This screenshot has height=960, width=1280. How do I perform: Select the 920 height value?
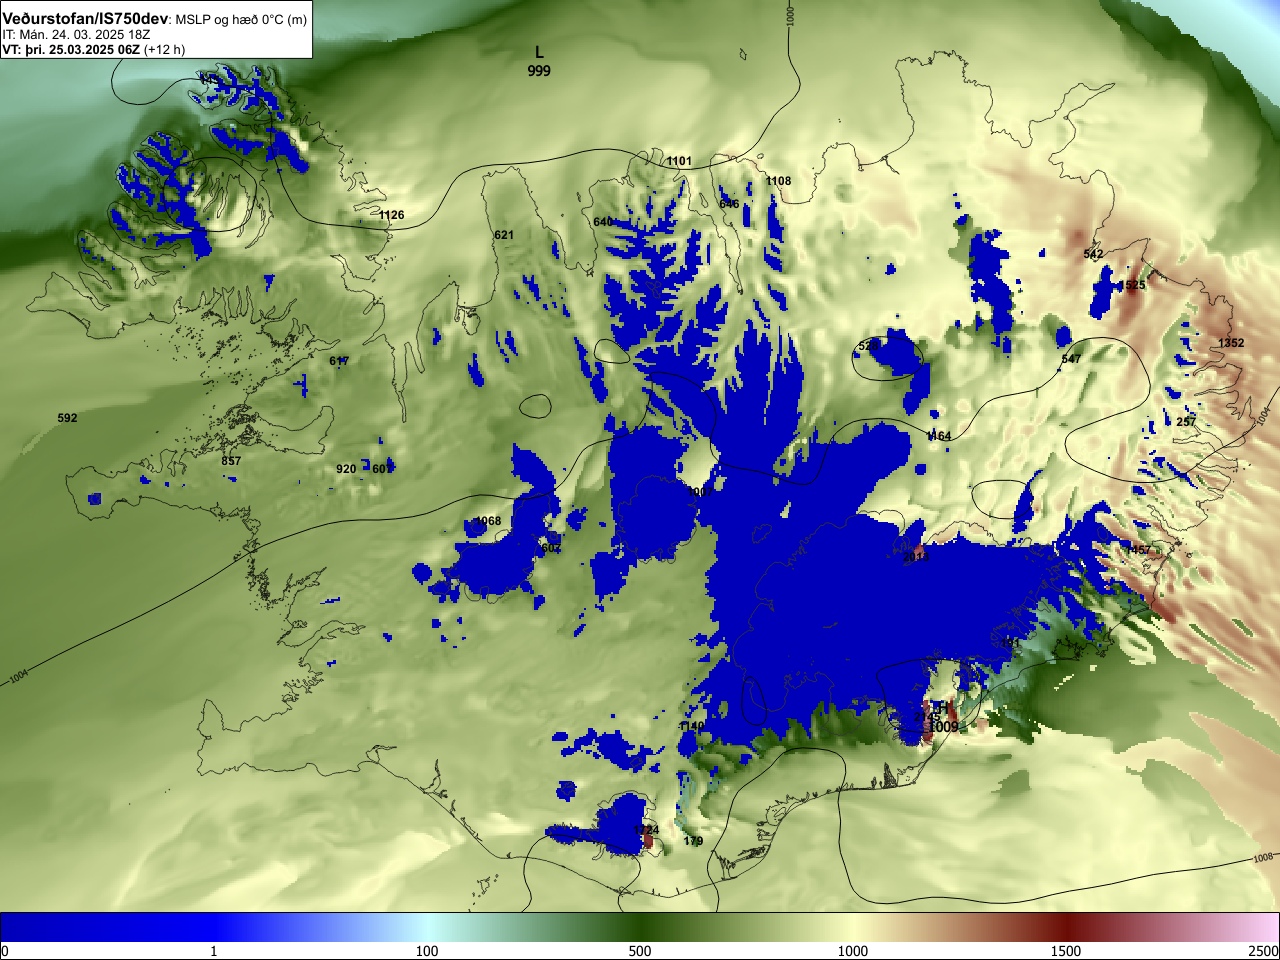(x=346, y=469)
